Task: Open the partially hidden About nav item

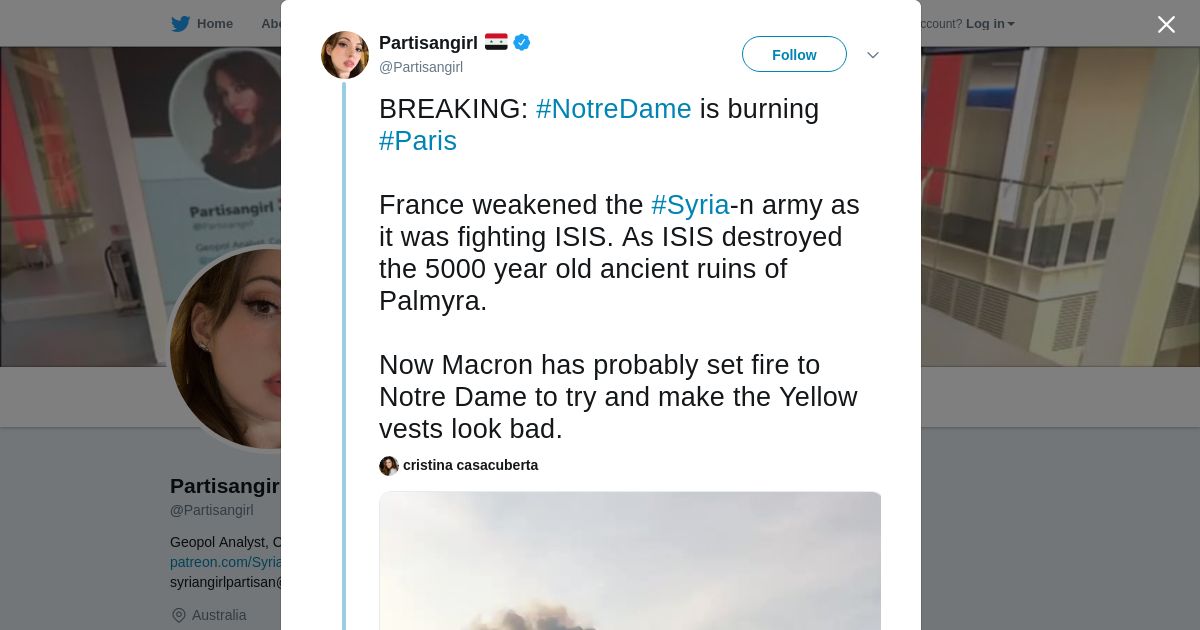Action: coord(271,24)
